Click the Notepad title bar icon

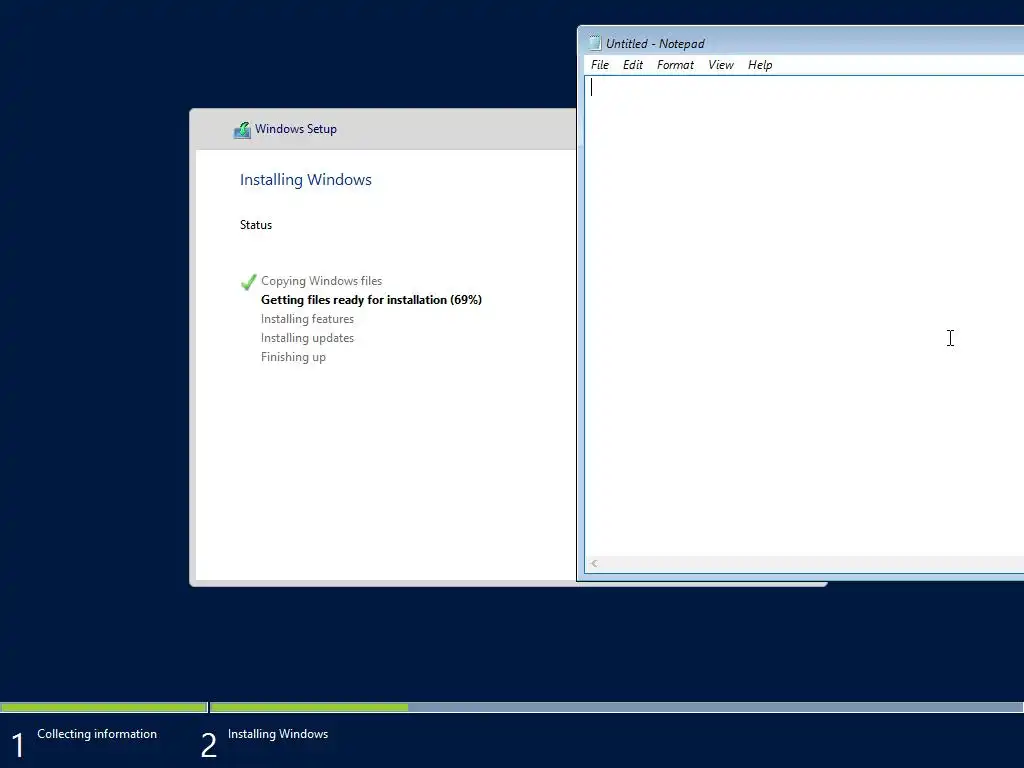(x=595, y=43)
